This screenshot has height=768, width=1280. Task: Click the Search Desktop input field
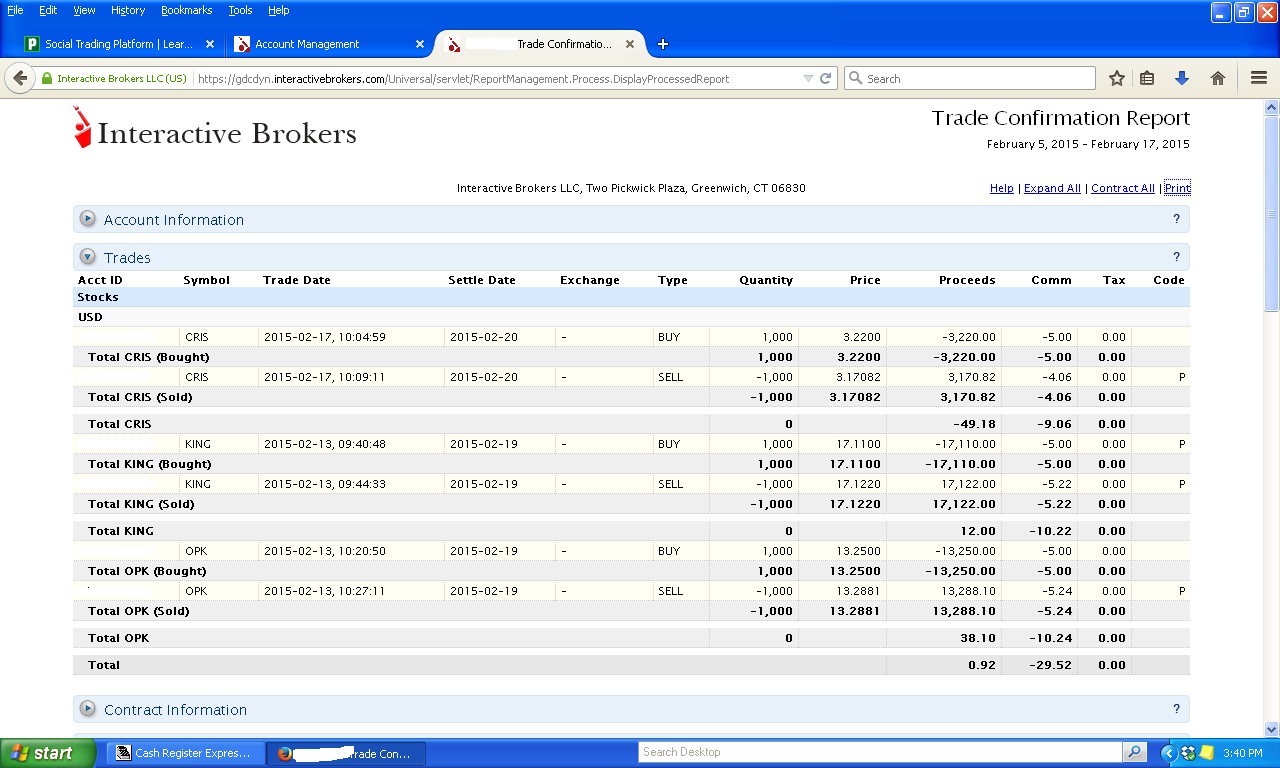tap(881, 752)
